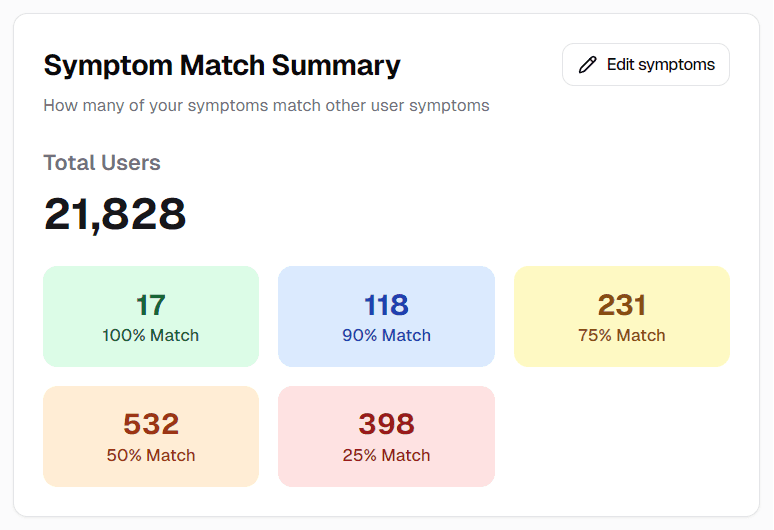Click the subtitle about matching other users' symptoms
Image resolution: width=774 pixels, height=530 pixels.
coord(267,106)
